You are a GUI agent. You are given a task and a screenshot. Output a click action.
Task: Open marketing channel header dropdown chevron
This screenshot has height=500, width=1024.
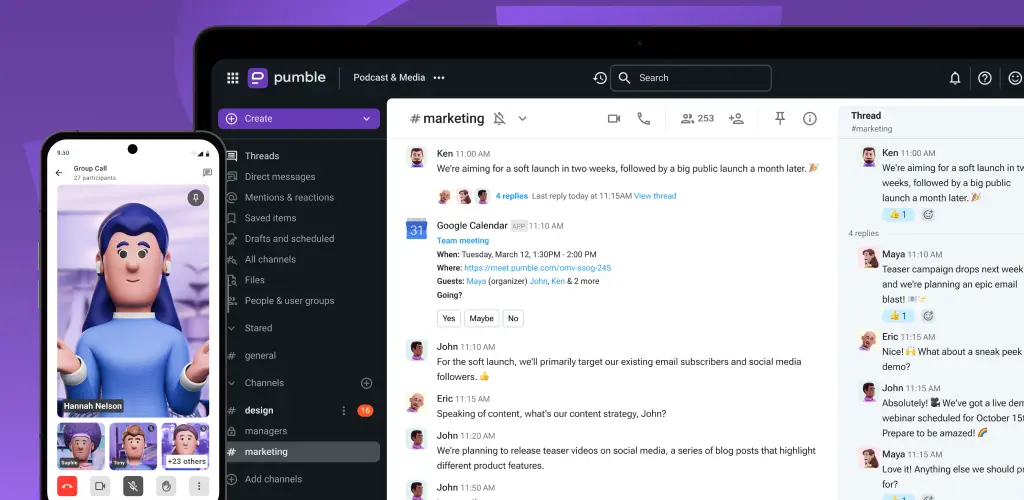522,118
